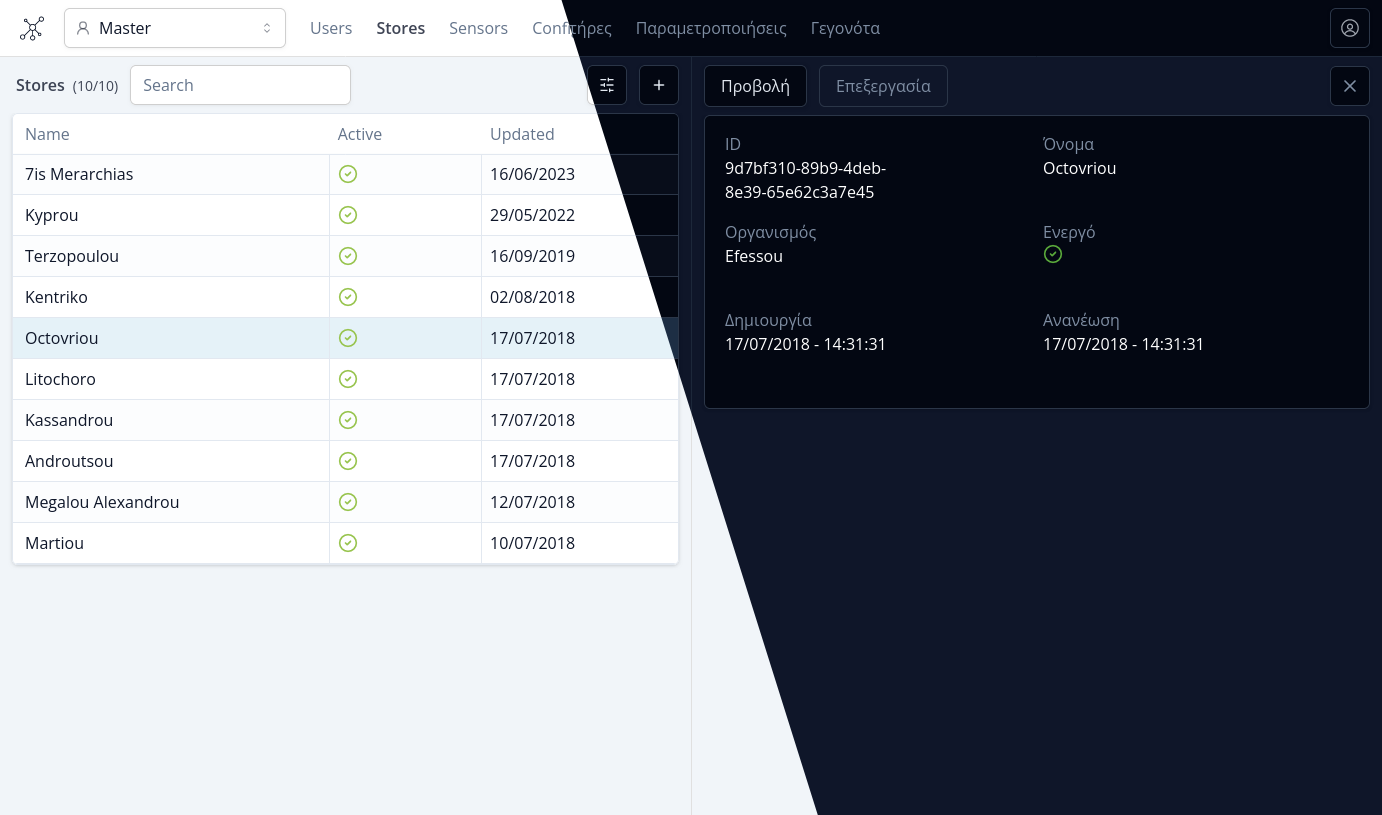
Task: Open the user account profile icon
Action: click(x=1349, y=28)
